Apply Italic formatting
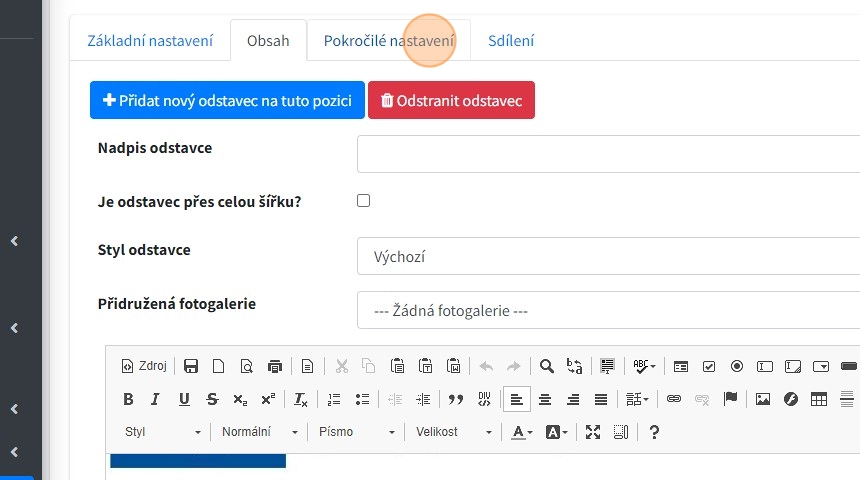This screenshot has width=860, height=480. tap(155, 399)
